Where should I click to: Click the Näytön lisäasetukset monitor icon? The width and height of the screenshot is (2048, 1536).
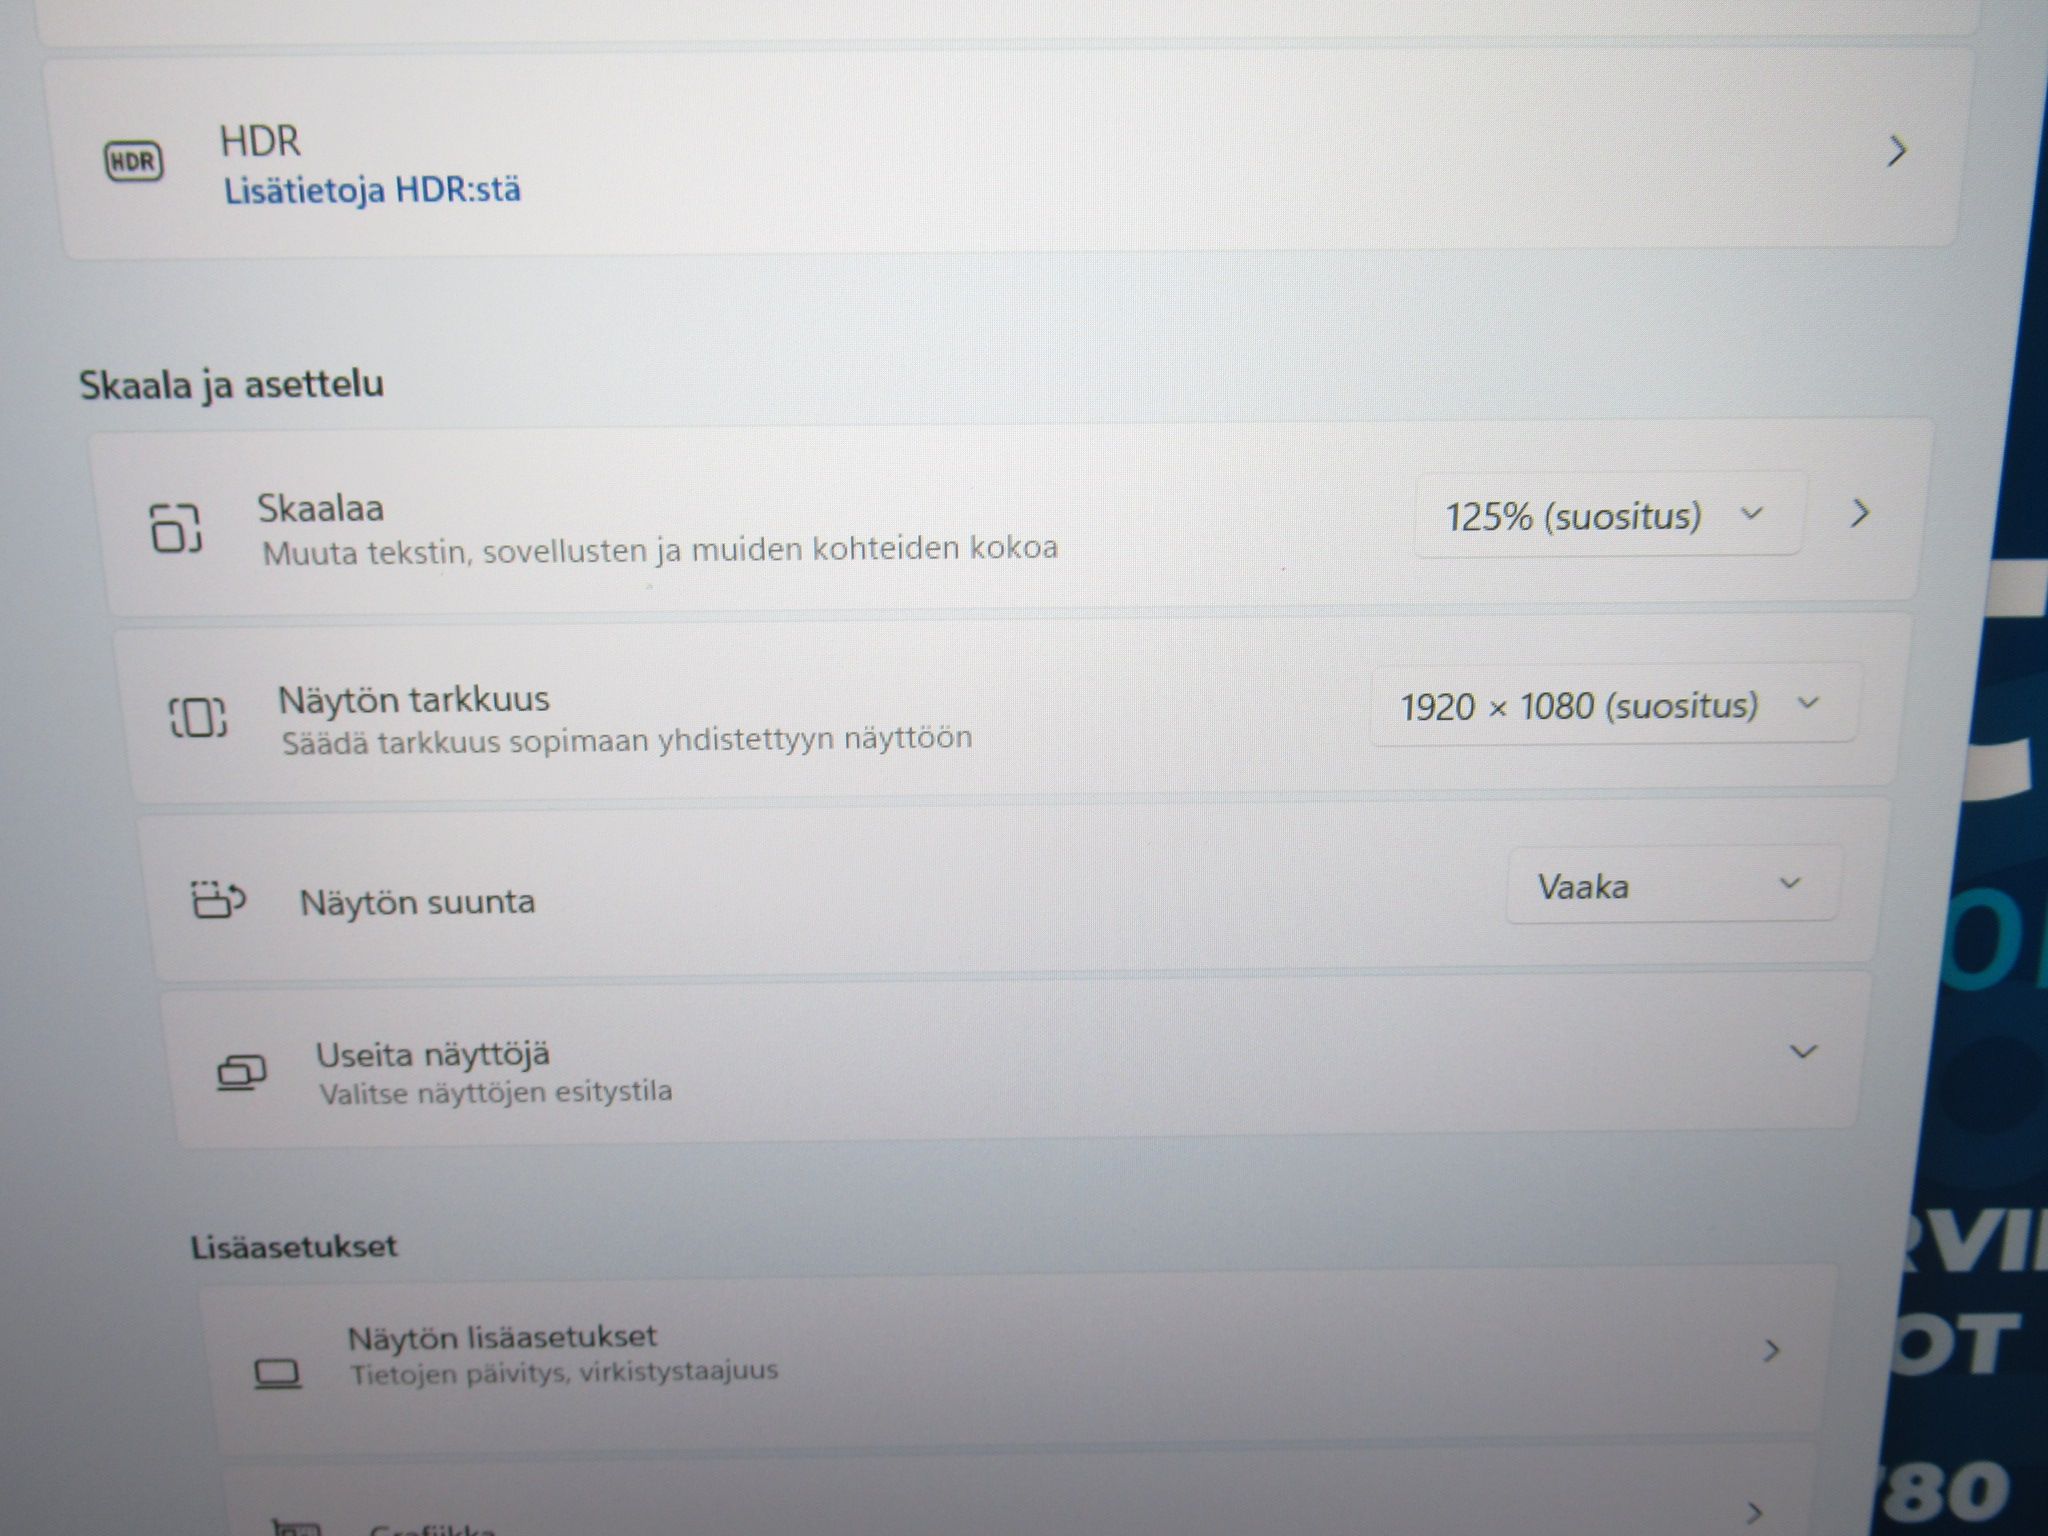click(x=277, y=1373)
